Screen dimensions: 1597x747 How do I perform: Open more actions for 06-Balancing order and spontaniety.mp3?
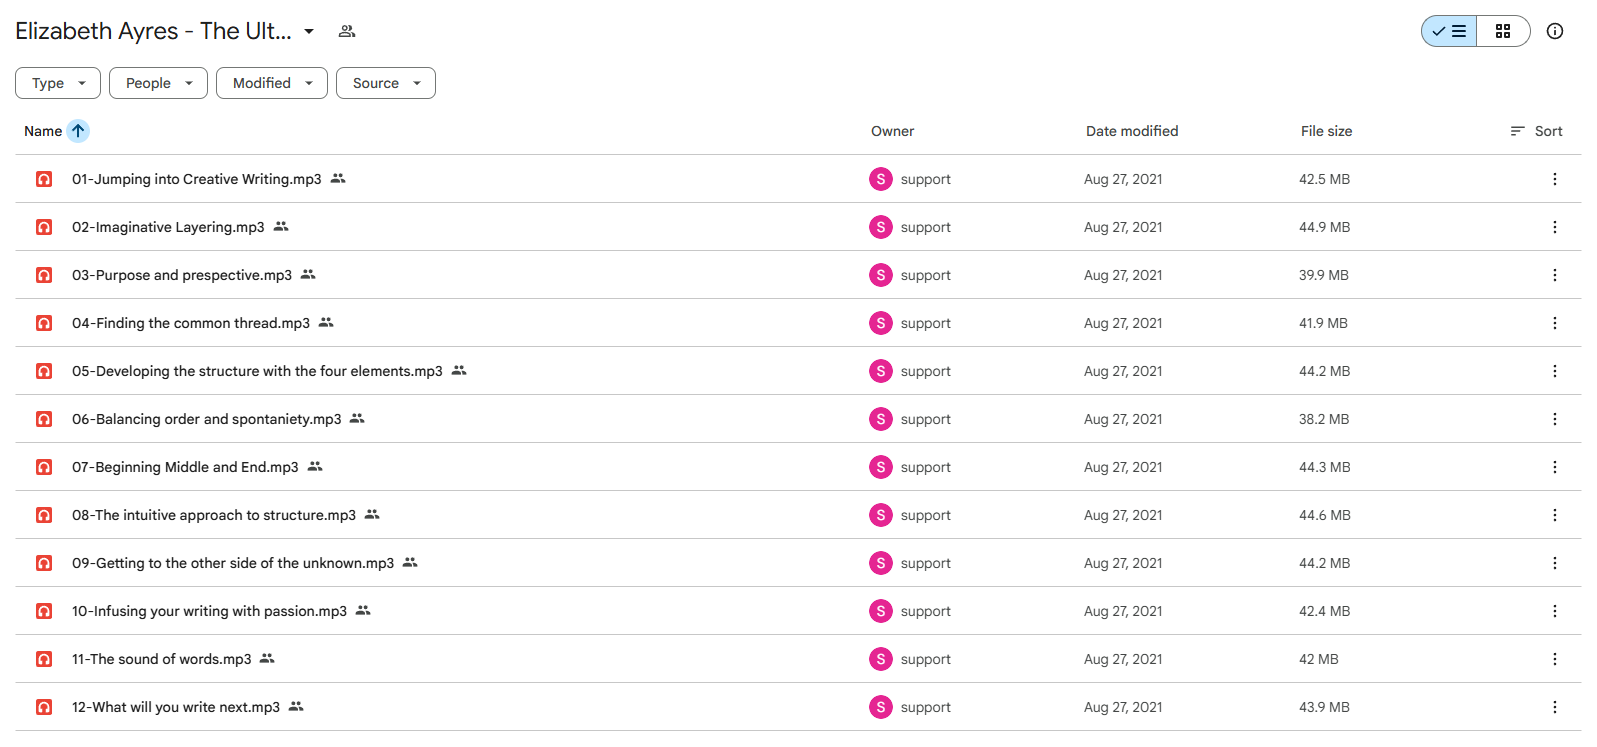pos(1554,419)
